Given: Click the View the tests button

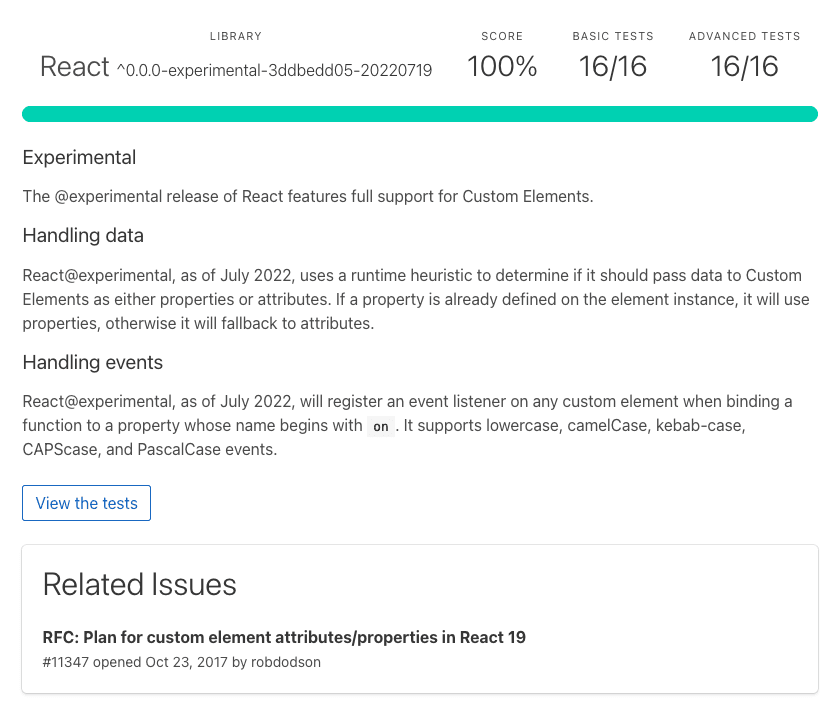Looking at the screenshot, I should click(86, 503).
